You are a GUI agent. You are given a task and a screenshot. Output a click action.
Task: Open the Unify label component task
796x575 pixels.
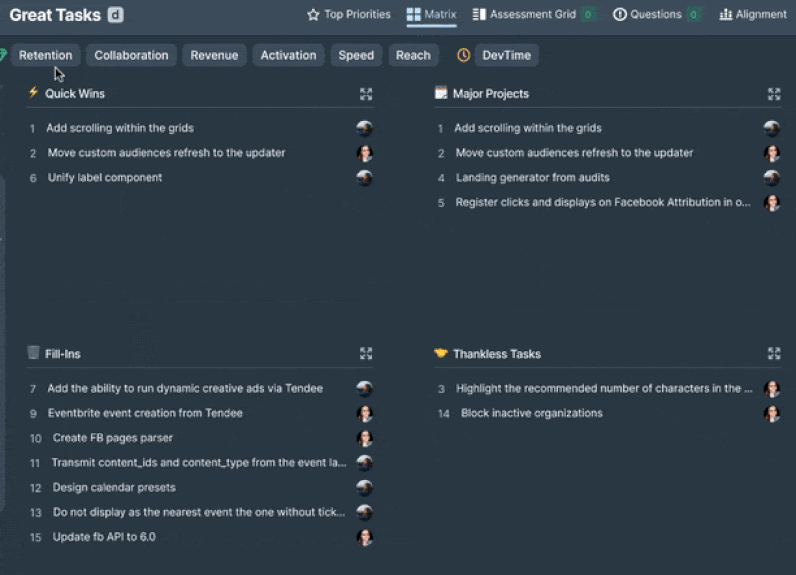[105, 178]
